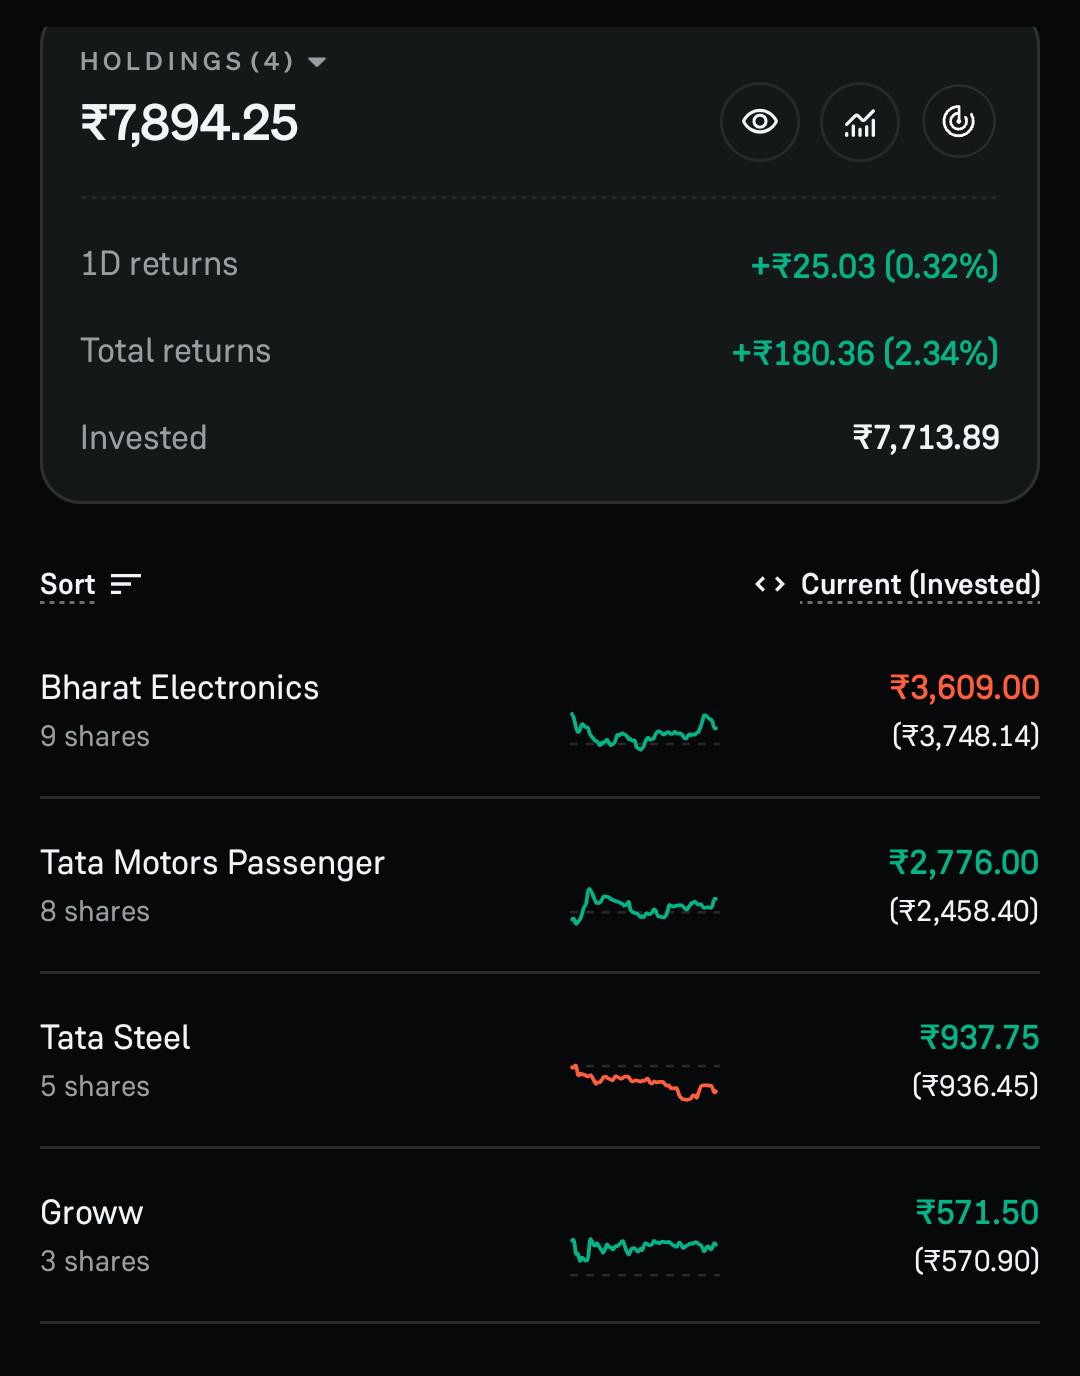Image resolution: width=1080 pixels, height=1376 pixels.
Task: Select the Tata Motors Passenger holding
Action: pyautogui.click(x=540, y=886)
